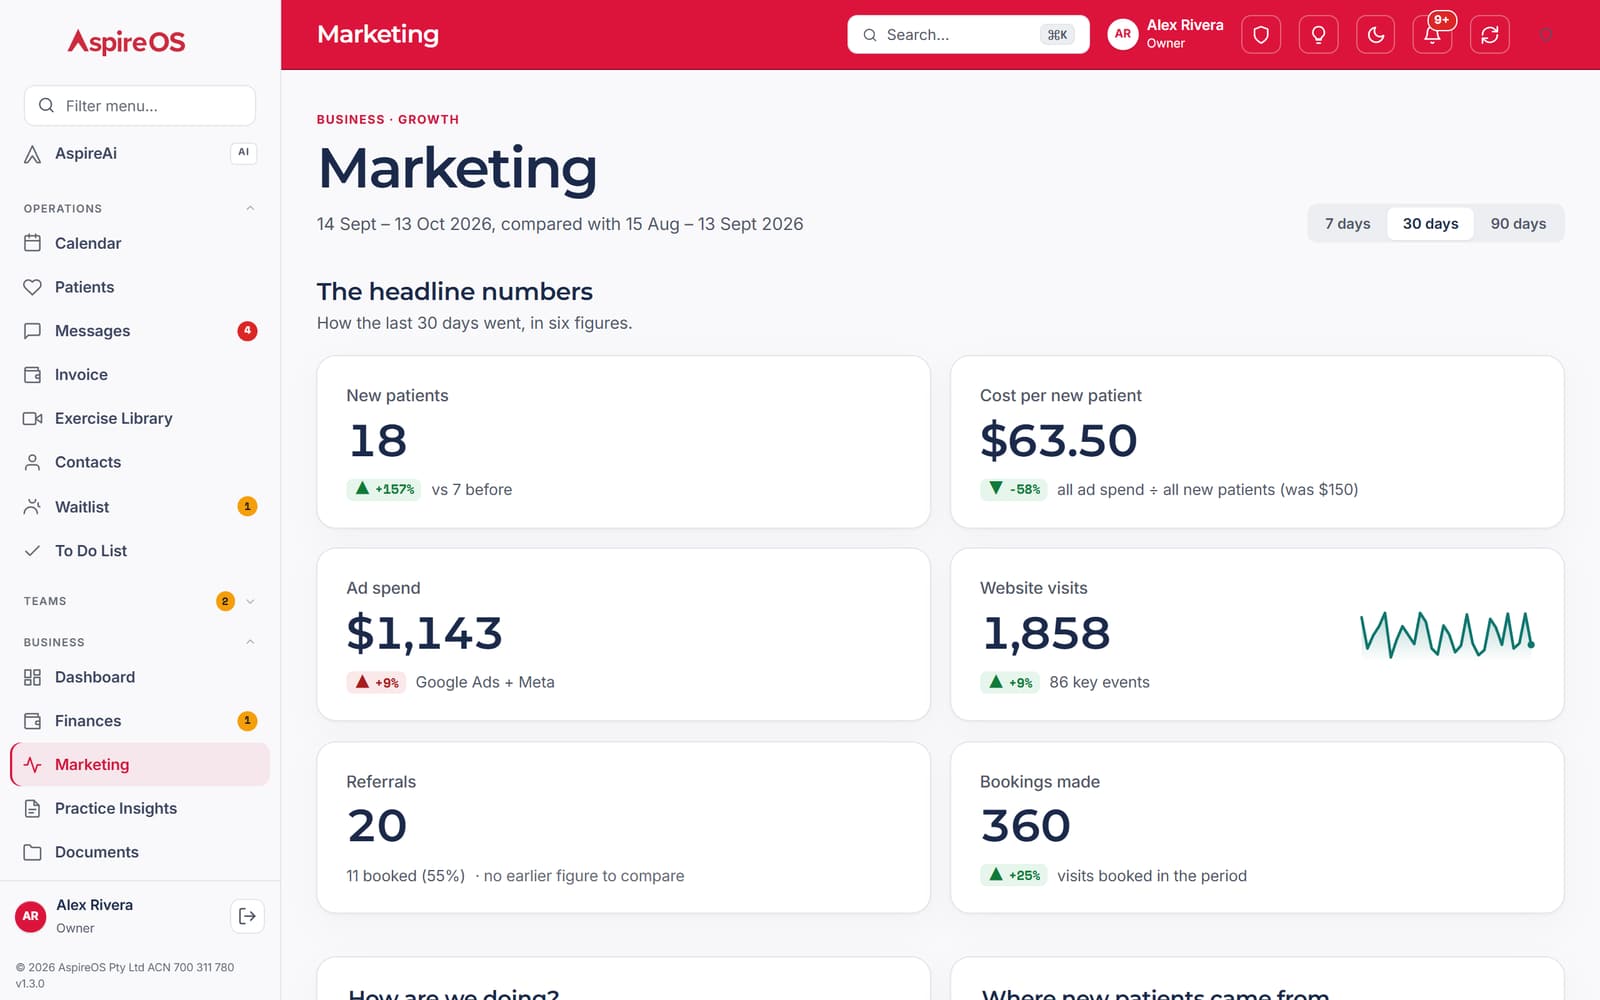Open Contacts menu item
1600x1000 pixels.
140,462
